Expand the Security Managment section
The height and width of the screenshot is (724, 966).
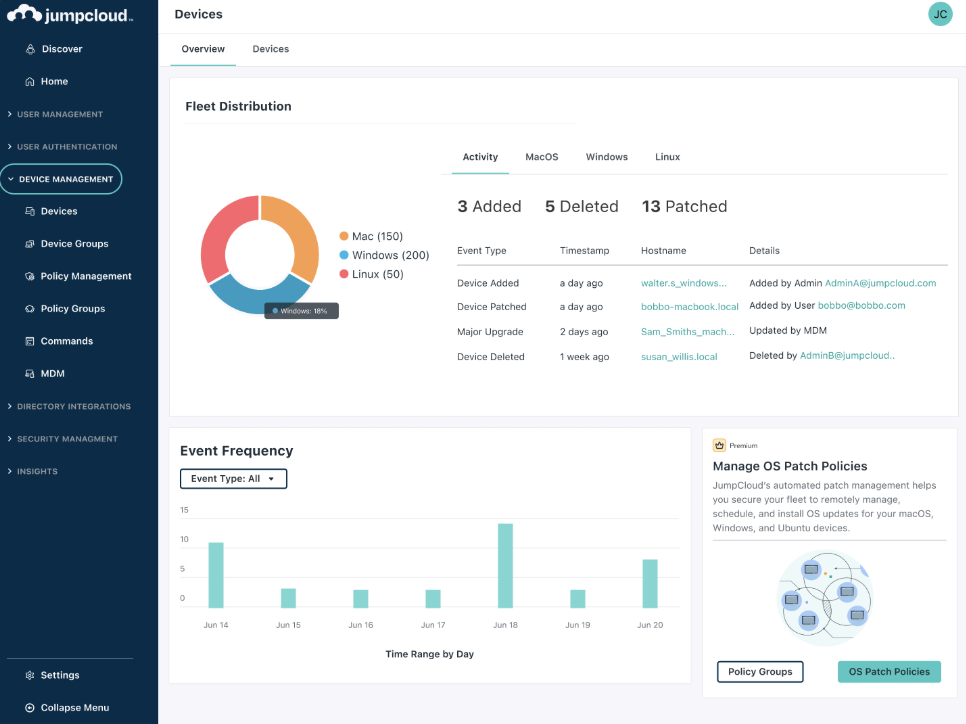point(62,439)
